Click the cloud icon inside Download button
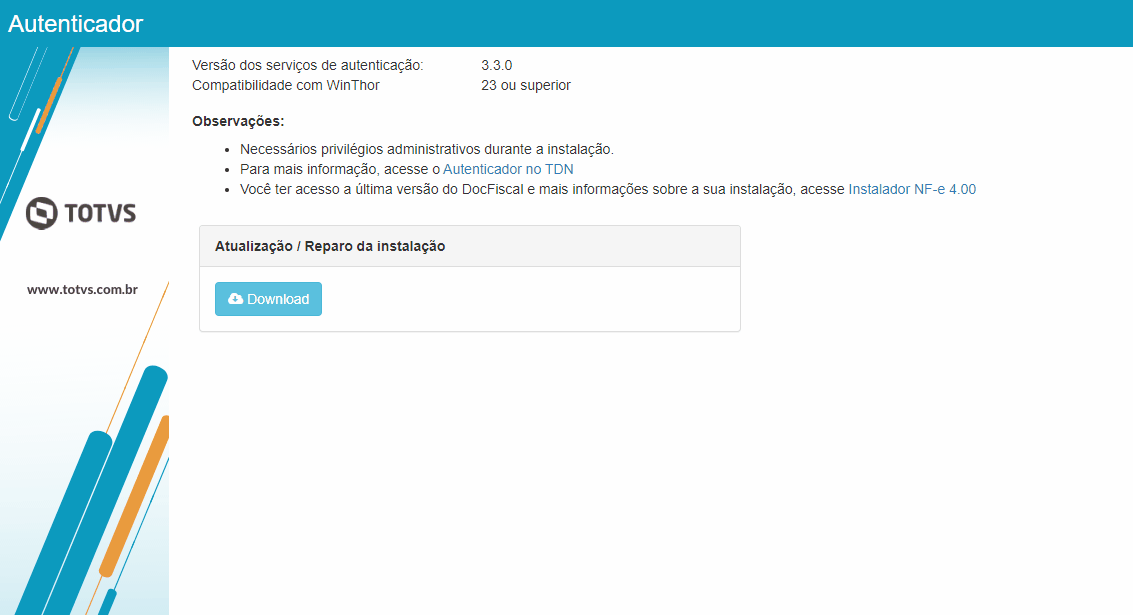The width and height of the screenshot is (1133, 615). [x=236, y=298]
